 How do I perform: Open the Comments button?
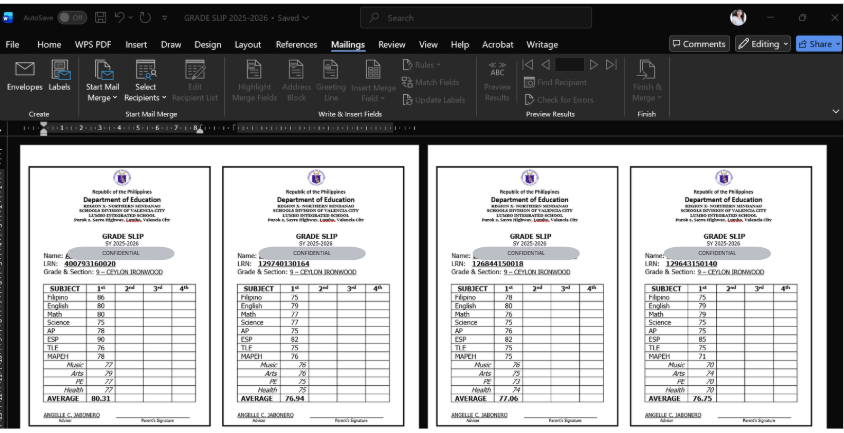coord(699,44)
